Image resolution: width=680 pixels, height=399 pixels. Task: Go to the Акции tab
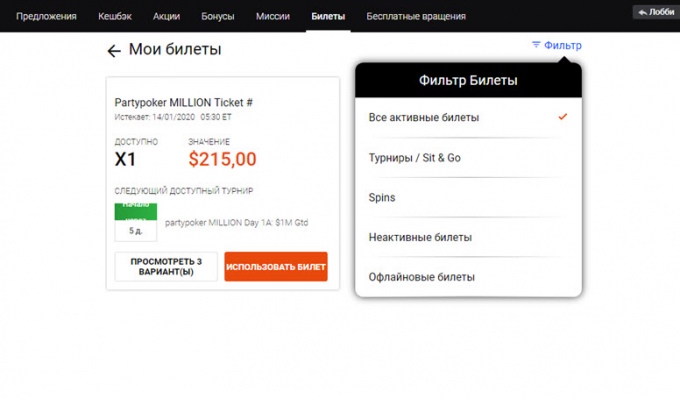tap(166, 16)
